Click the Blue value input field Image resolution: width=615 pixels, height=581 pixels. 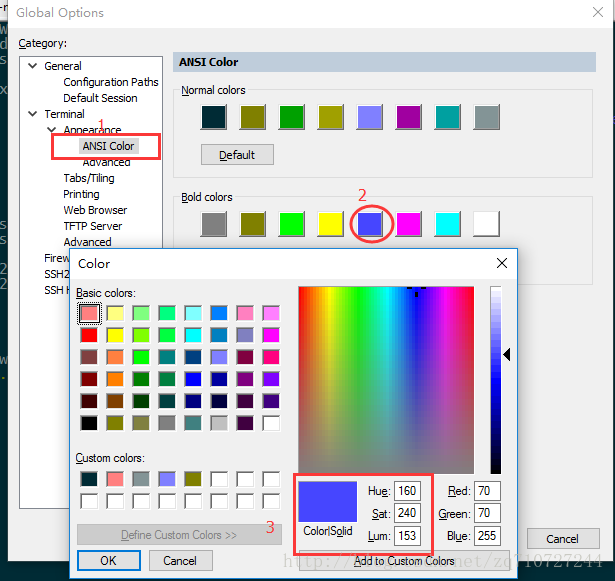(487, 536)
